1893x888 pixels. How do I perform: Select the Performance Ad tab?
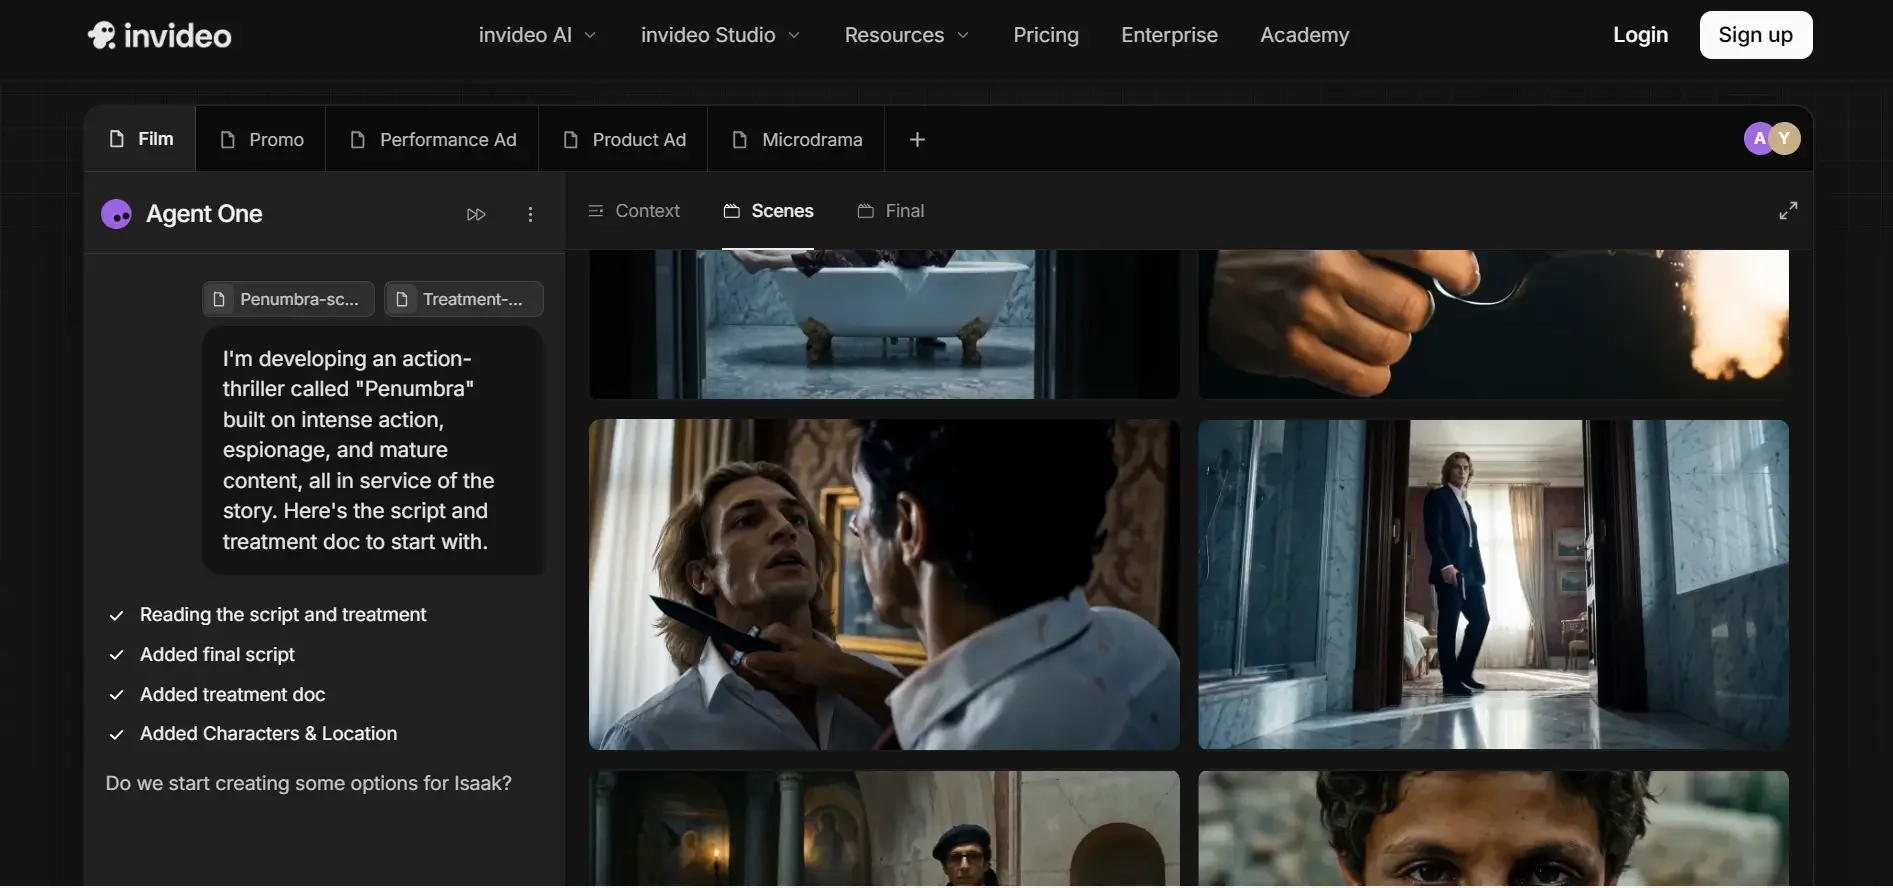432,139
